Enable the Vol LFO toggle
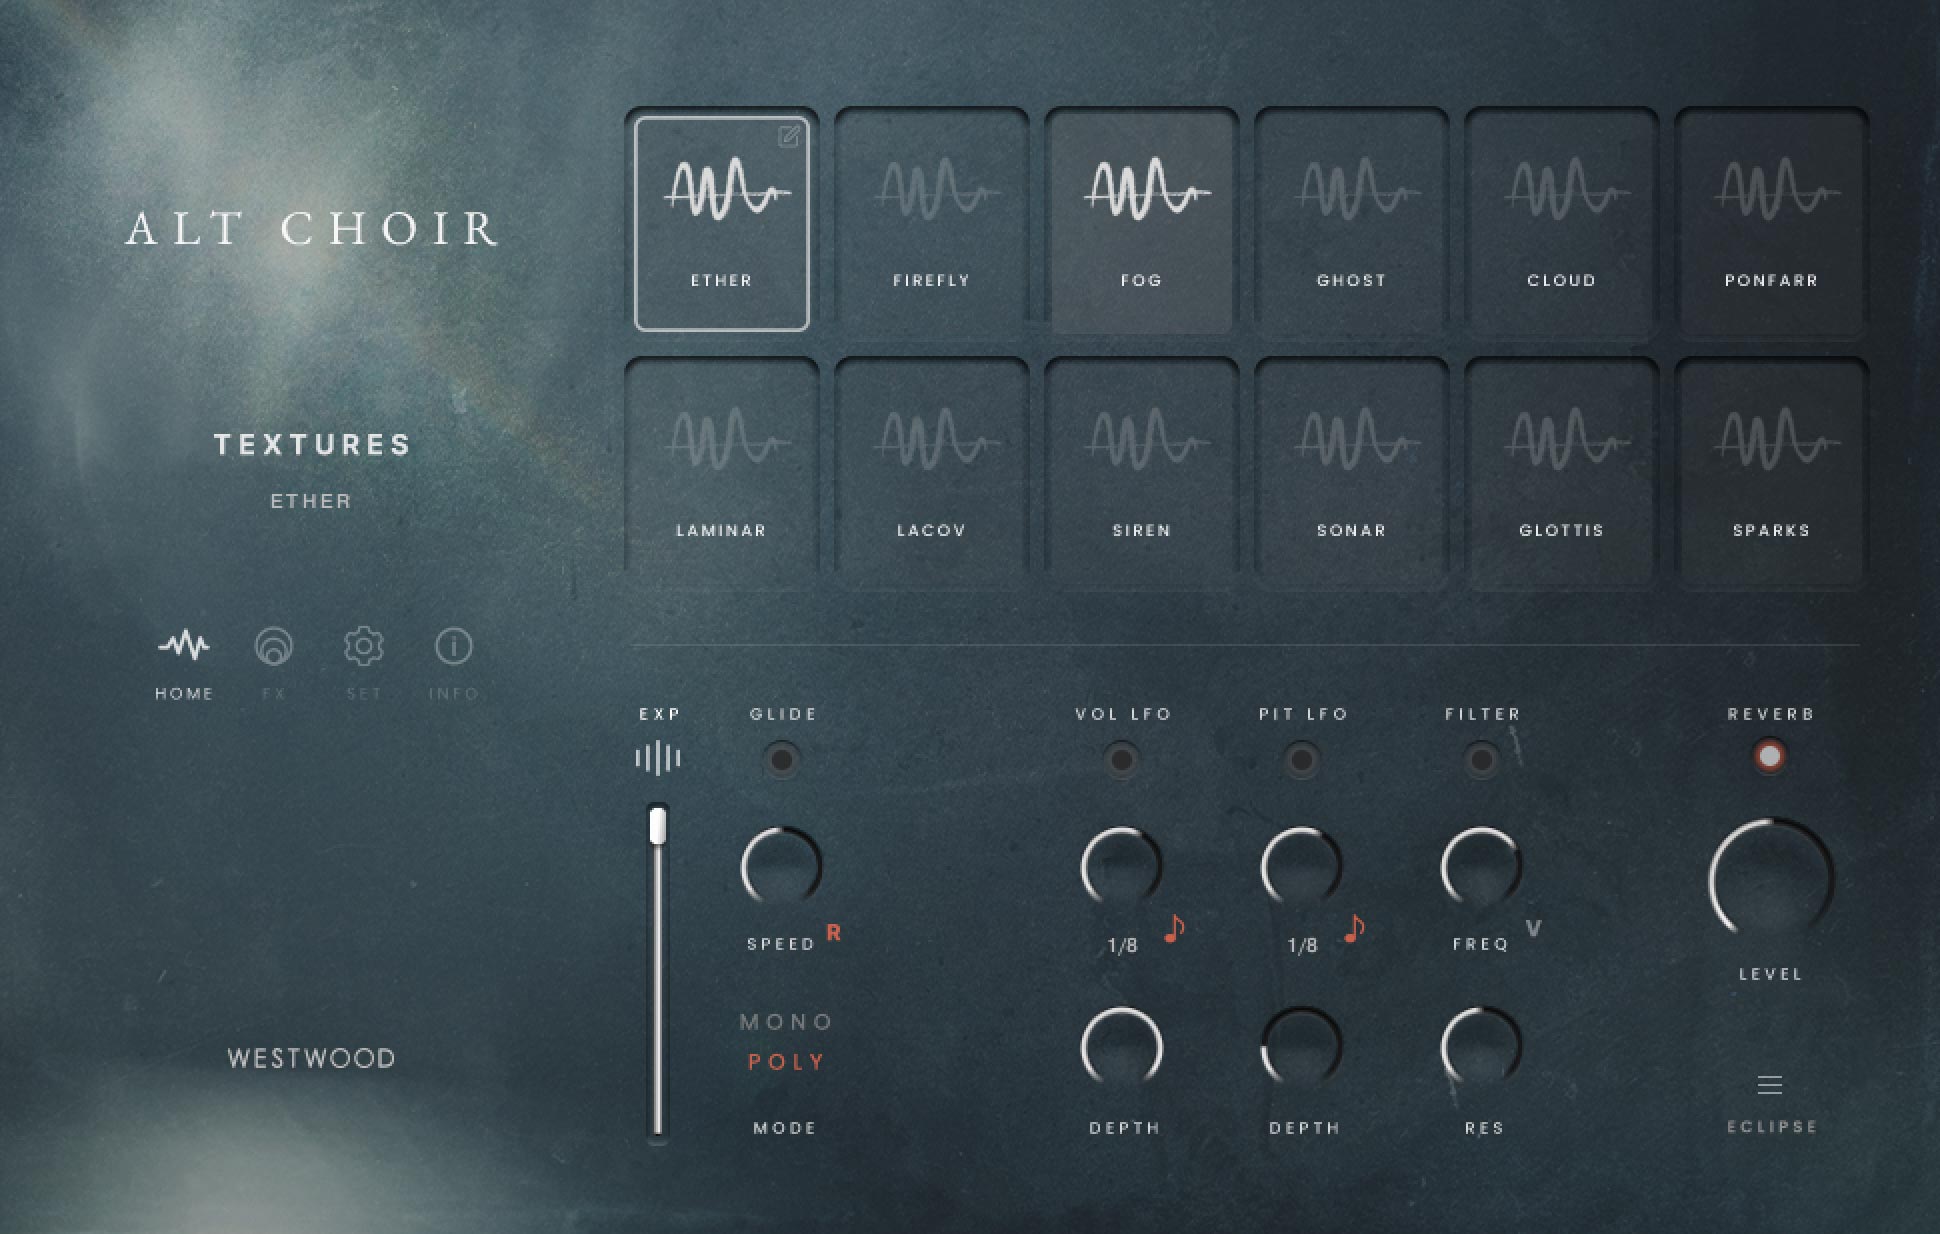Image resolution: width=1940 pixels, height=1234 pixels. pos(1121,760)
